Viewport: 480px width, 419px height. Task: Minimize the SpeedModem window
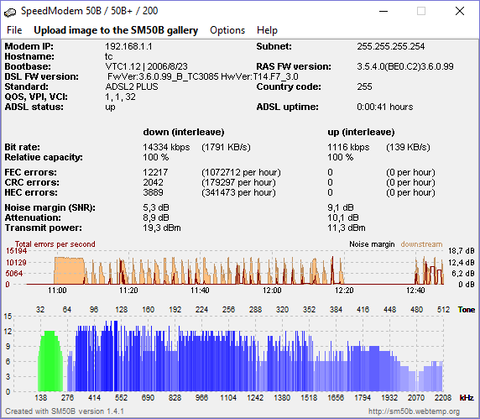pos(384,11)
